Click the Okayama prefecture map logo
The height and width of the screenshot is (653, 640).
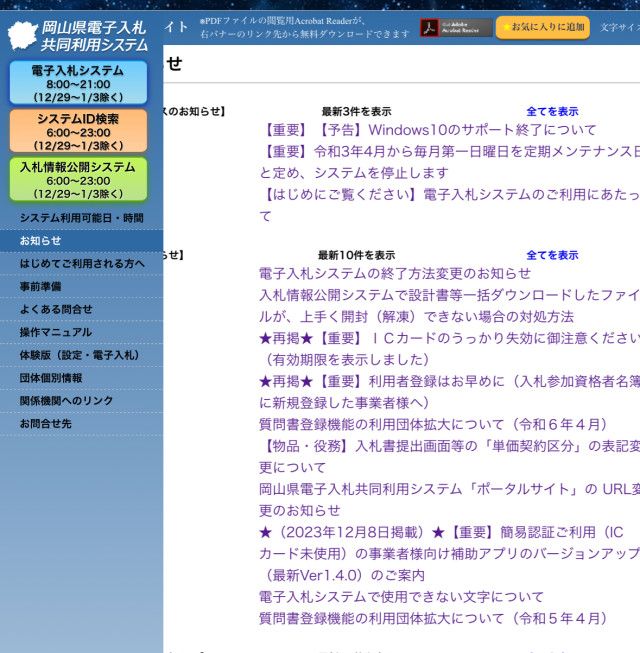coord(22,35)
